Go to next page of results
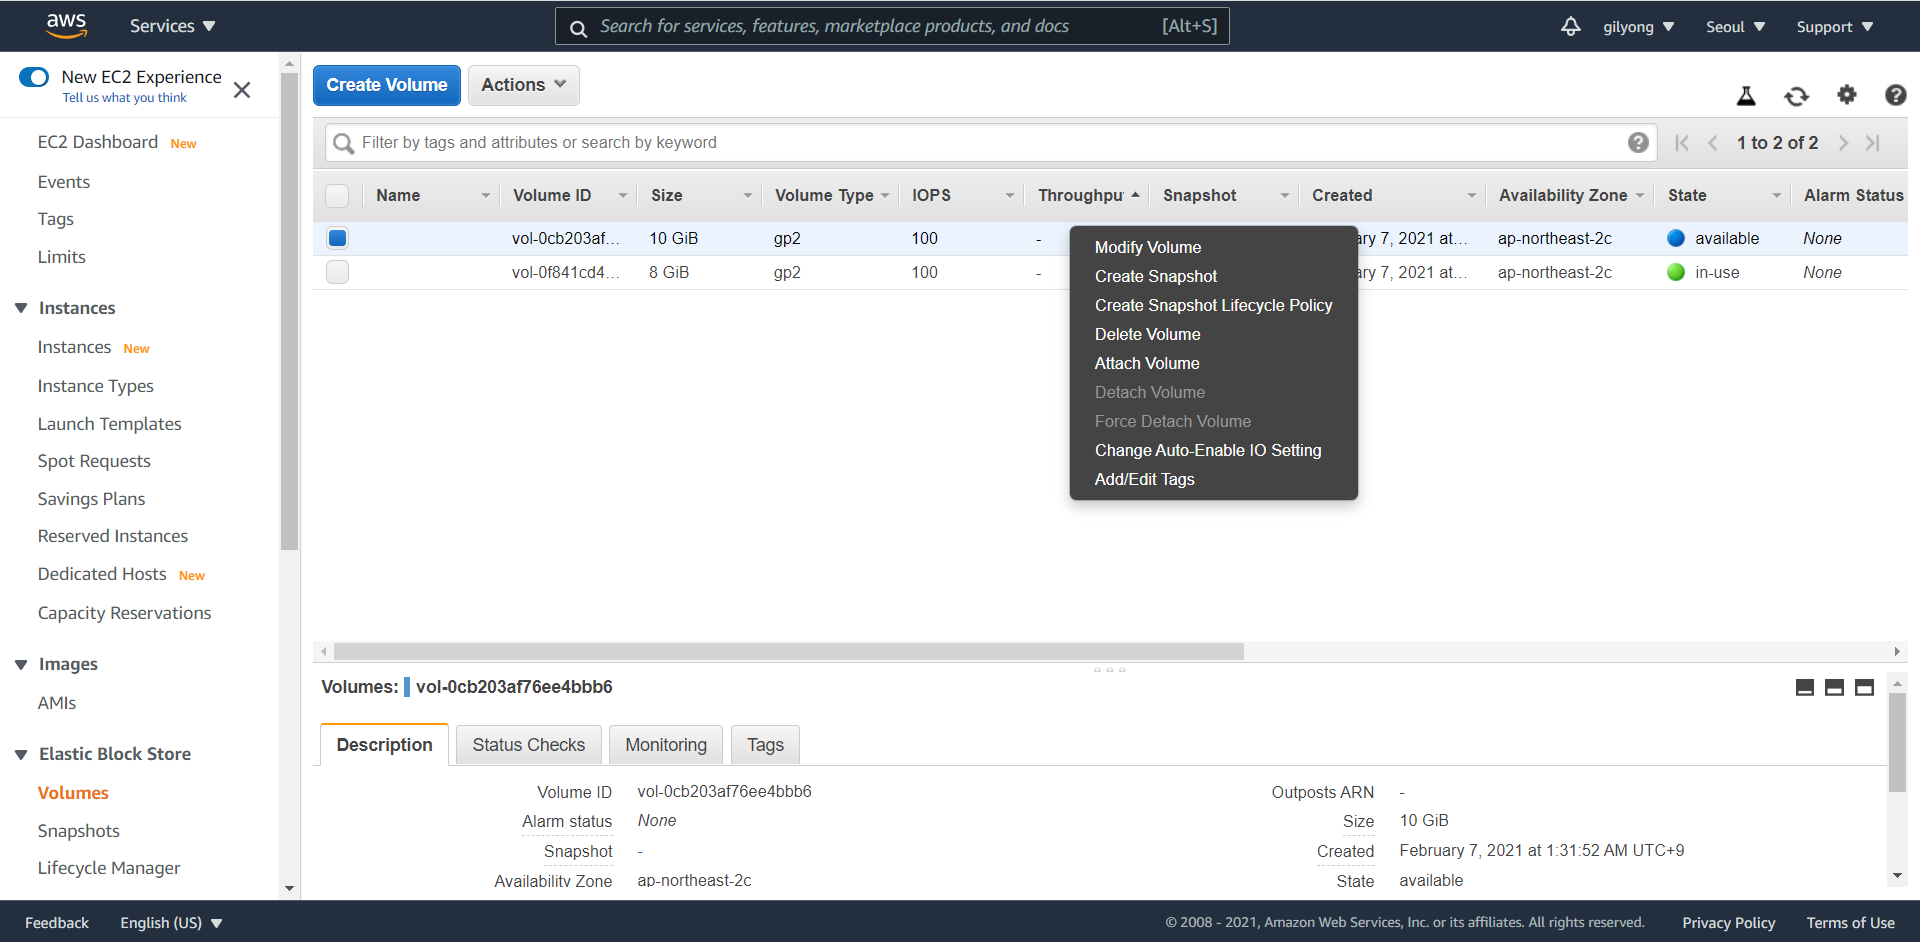The height and width of the screenshot is (942, 1920). 1843,143
